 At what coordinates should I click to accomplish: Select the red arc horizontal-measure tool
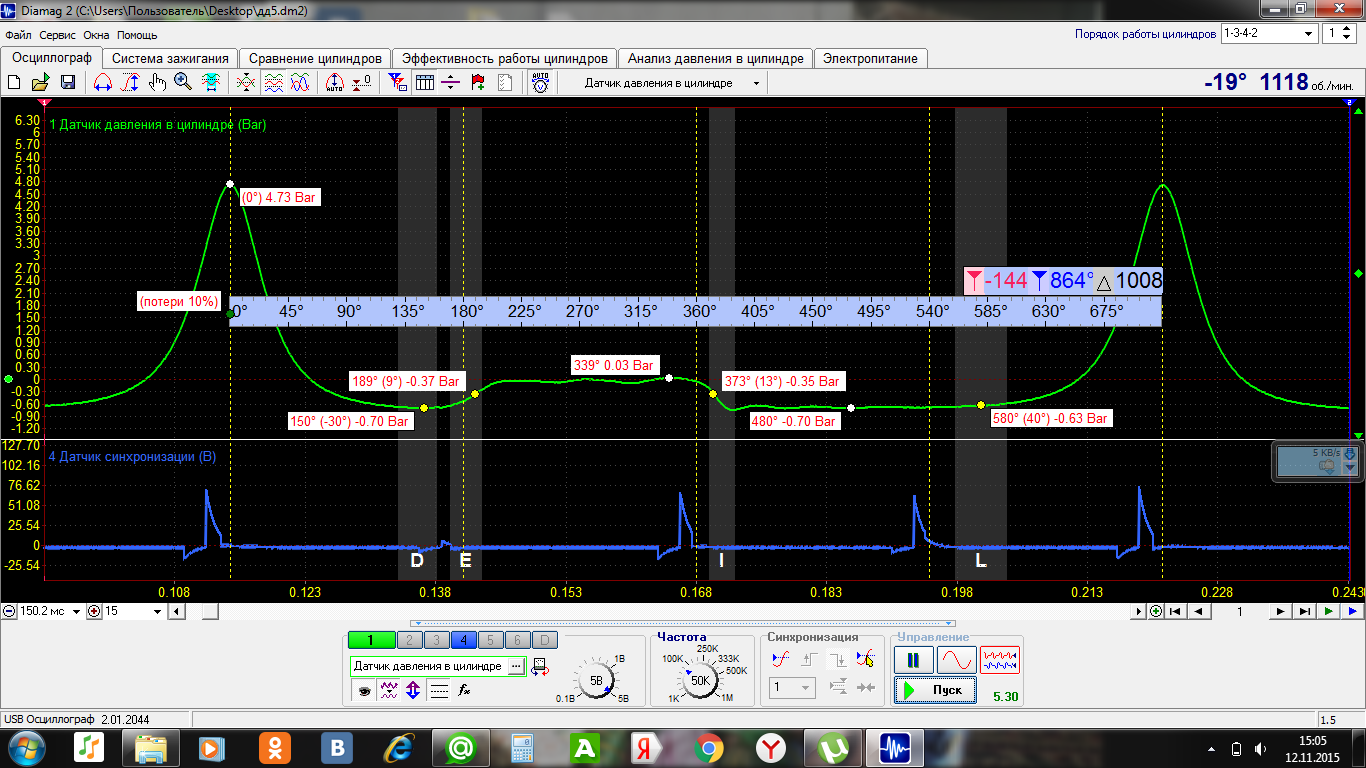point(102,83)
